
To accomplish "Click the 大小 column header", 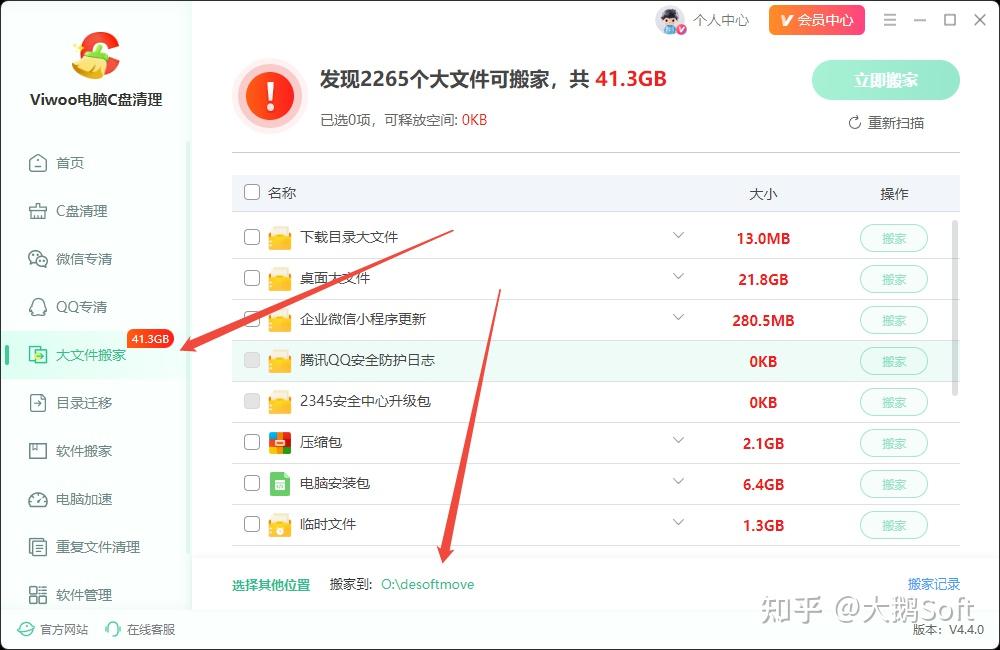I will pyautogui.click(x=763, y=194).
